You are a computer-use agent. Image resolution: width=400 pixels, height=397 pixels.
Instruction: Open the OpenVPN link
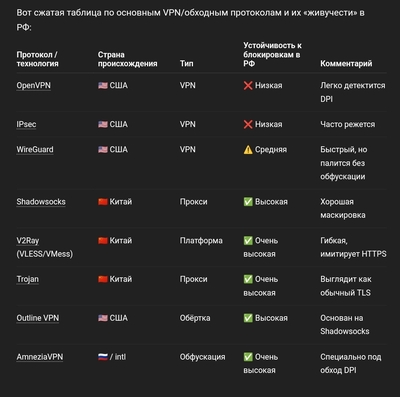point(34,86)
